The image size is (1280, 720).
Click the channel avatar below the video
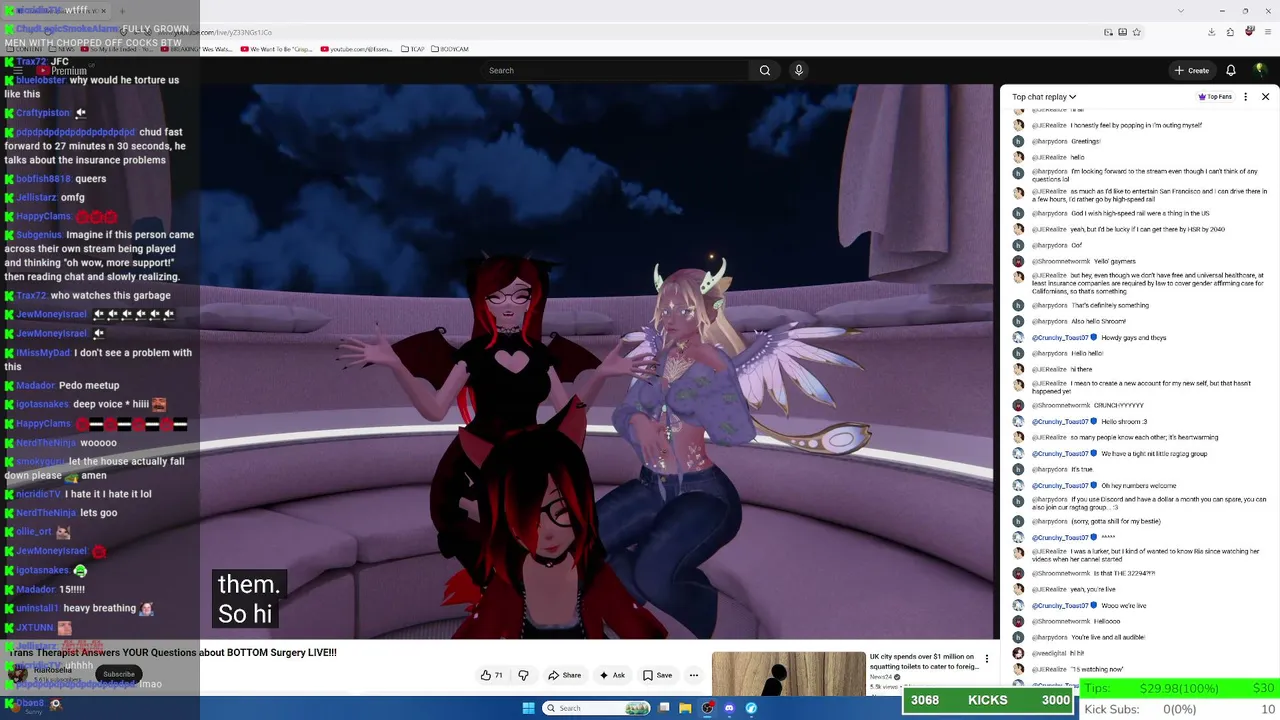tap(16, 674)
